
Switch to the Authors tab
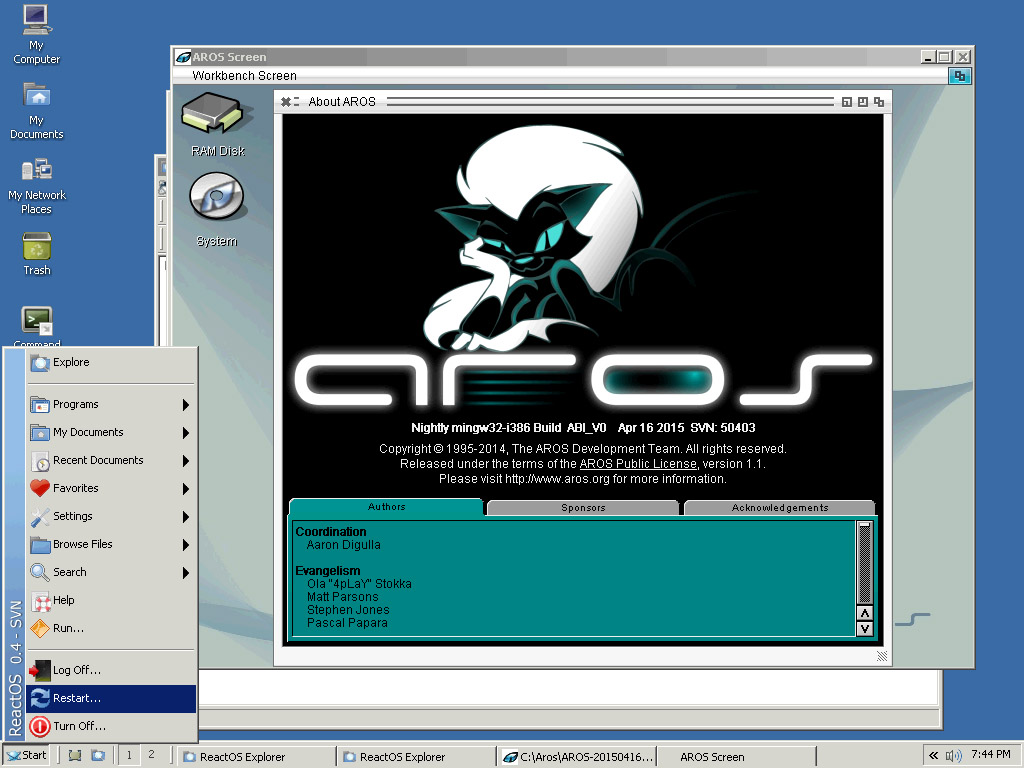(387, 507)
